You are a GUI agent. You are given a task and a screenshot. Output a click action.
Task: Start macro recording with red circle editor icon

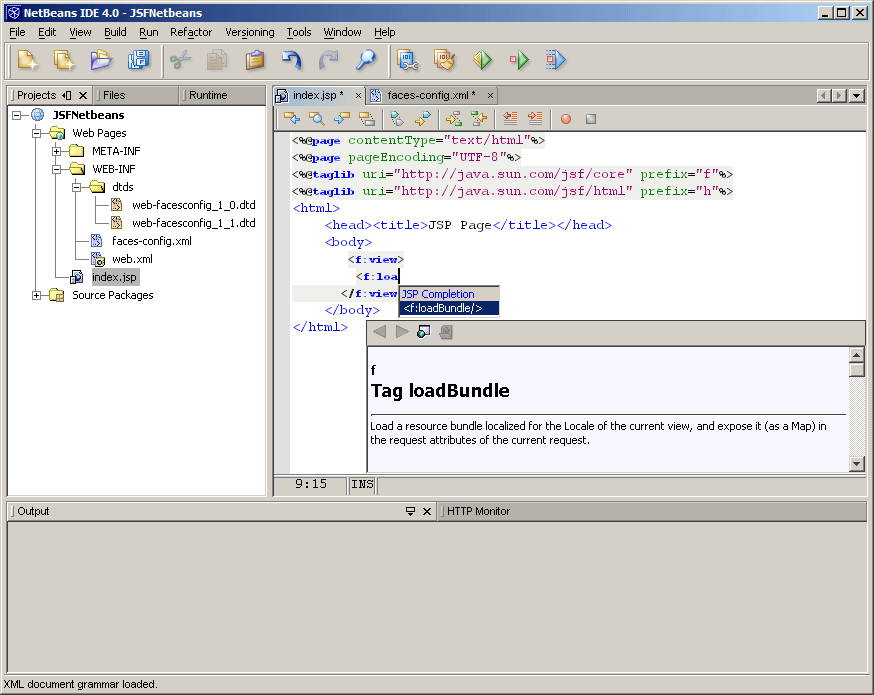coord(565,118)
